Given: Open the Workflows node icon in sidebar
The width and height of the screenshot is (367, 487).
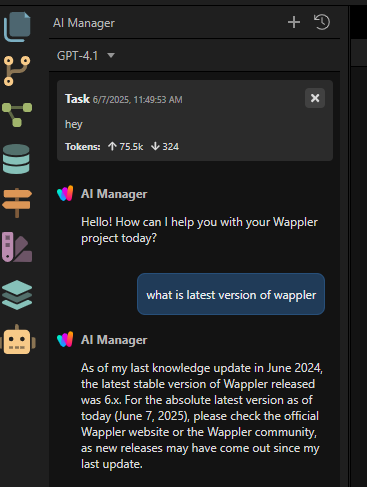Looking at the screenshot, I should 17,115.
